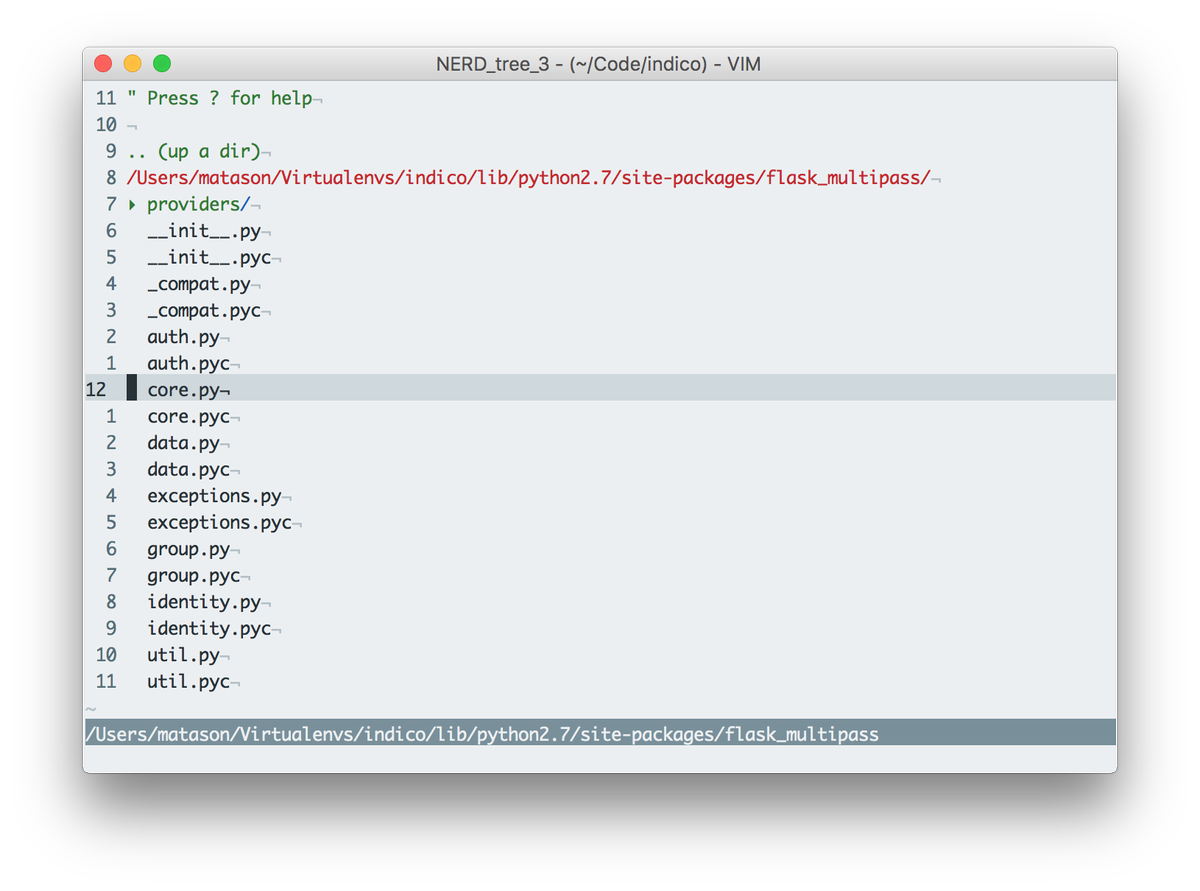This screenshot has width=1200, height=891.
Task: Click the status bar path at bottom
Action: click(480, 733)
